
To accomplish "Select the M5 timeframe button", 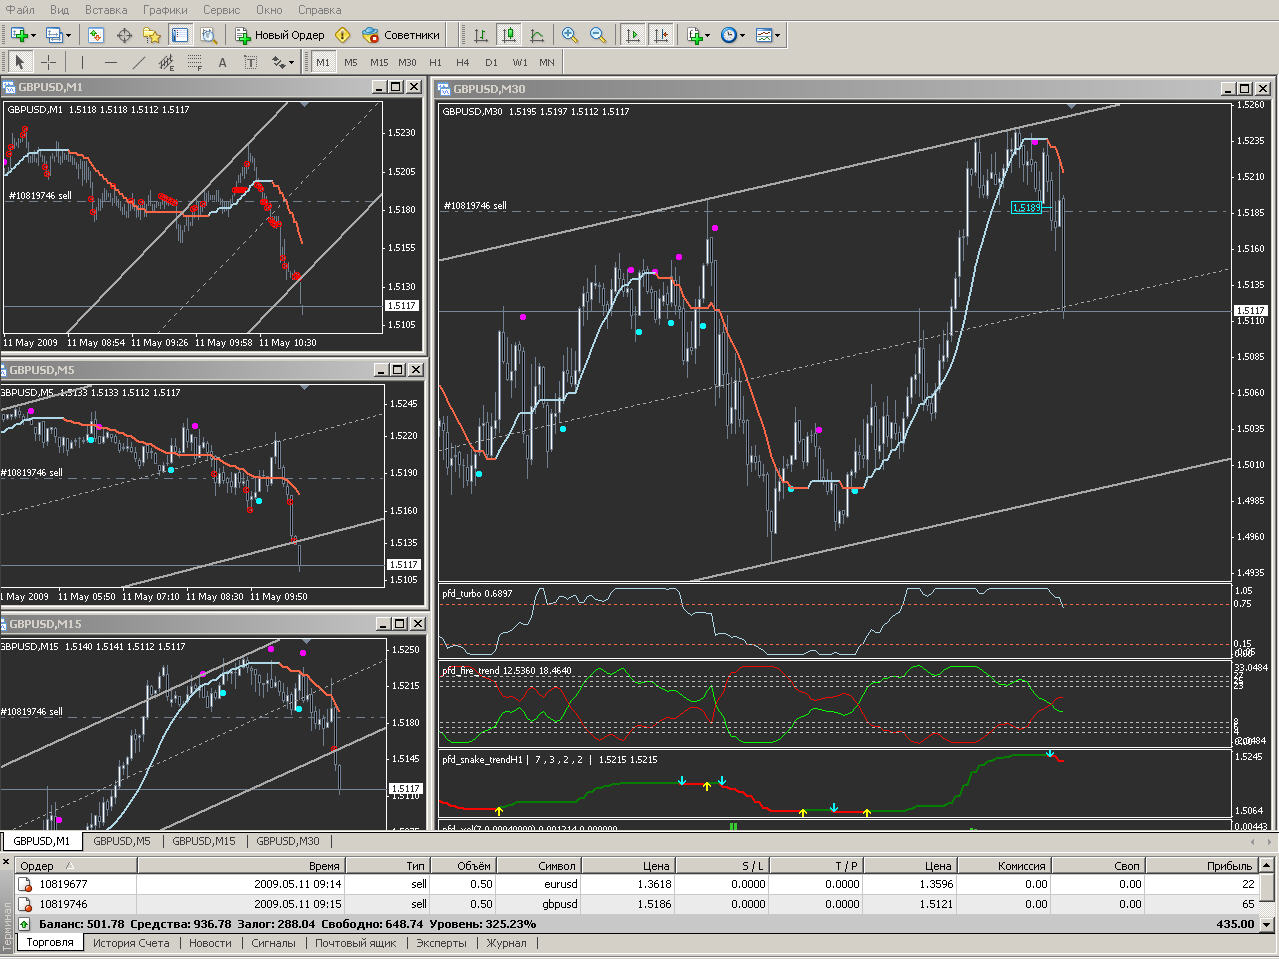I will (x=351, y=62).
